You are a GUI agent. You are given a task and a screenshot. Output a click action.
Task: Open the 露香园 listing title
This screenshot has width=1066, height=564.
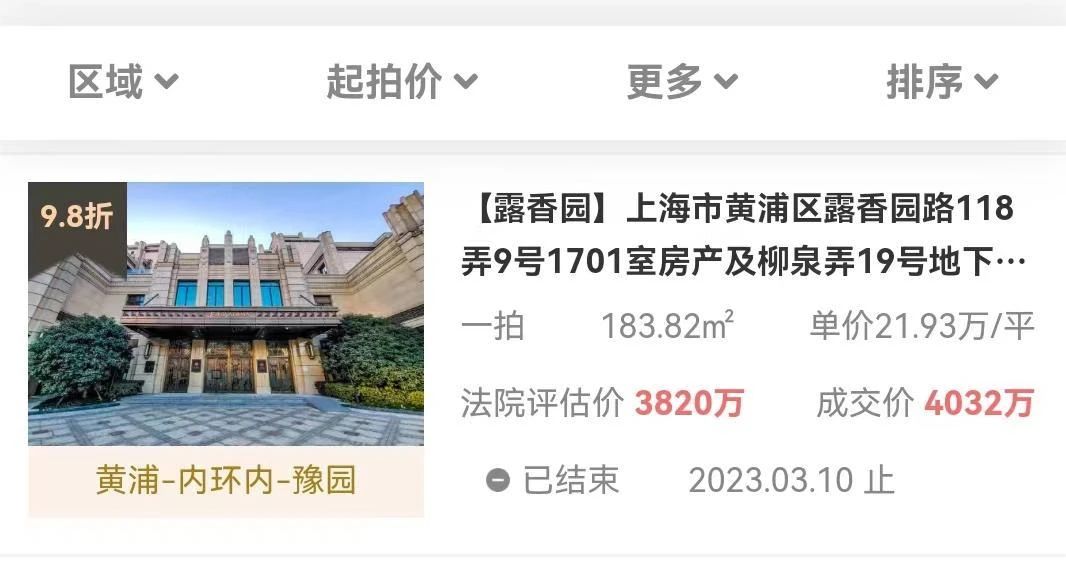pos(743,234)
